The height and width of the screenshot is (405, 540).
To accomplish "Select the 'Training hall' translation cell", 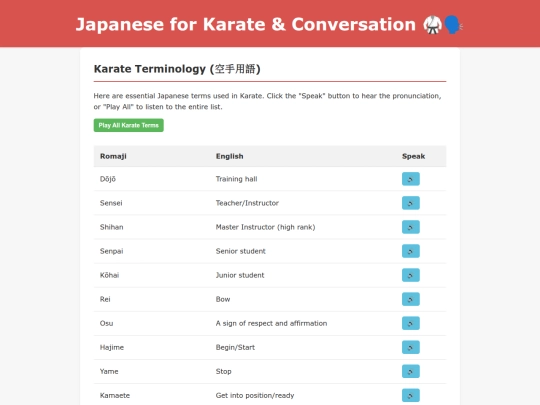I will click(236, 179).
